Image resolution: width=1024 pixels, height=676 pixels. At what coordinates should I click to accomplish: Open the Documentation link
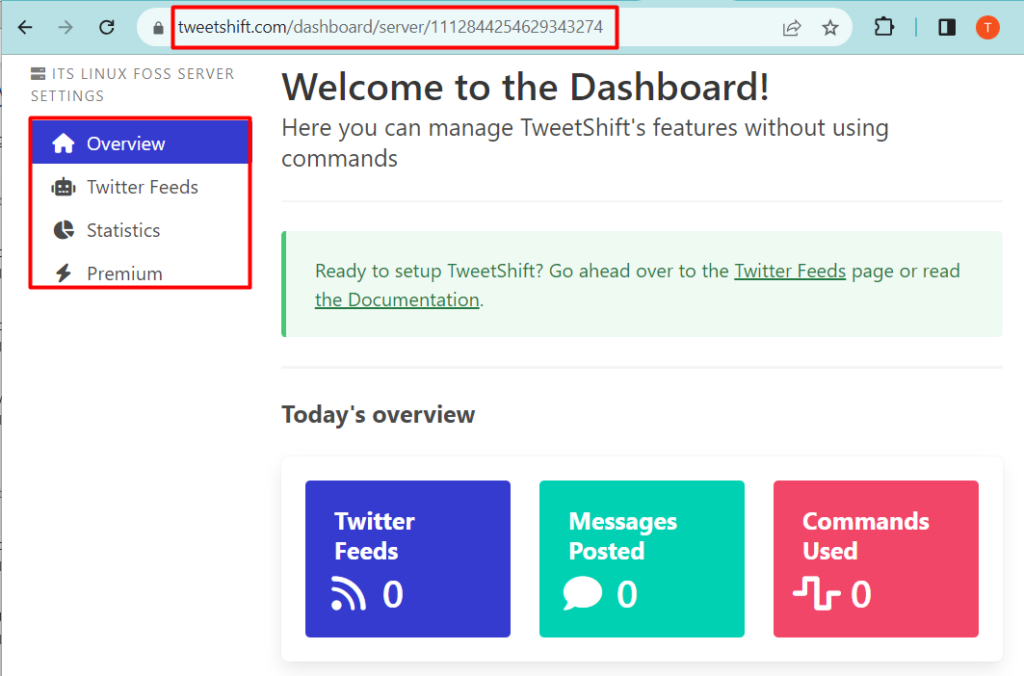[397, 300]
